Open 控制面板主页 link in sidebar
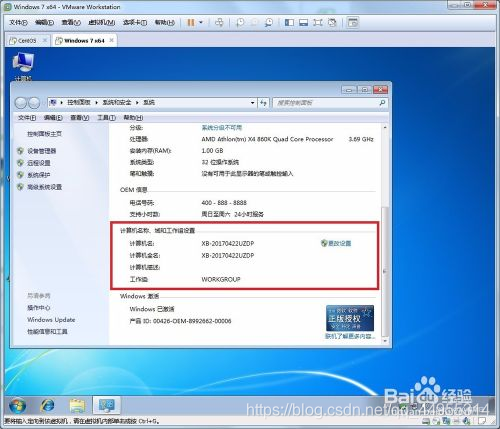This screenshot has width=500, height=429. 44,134
